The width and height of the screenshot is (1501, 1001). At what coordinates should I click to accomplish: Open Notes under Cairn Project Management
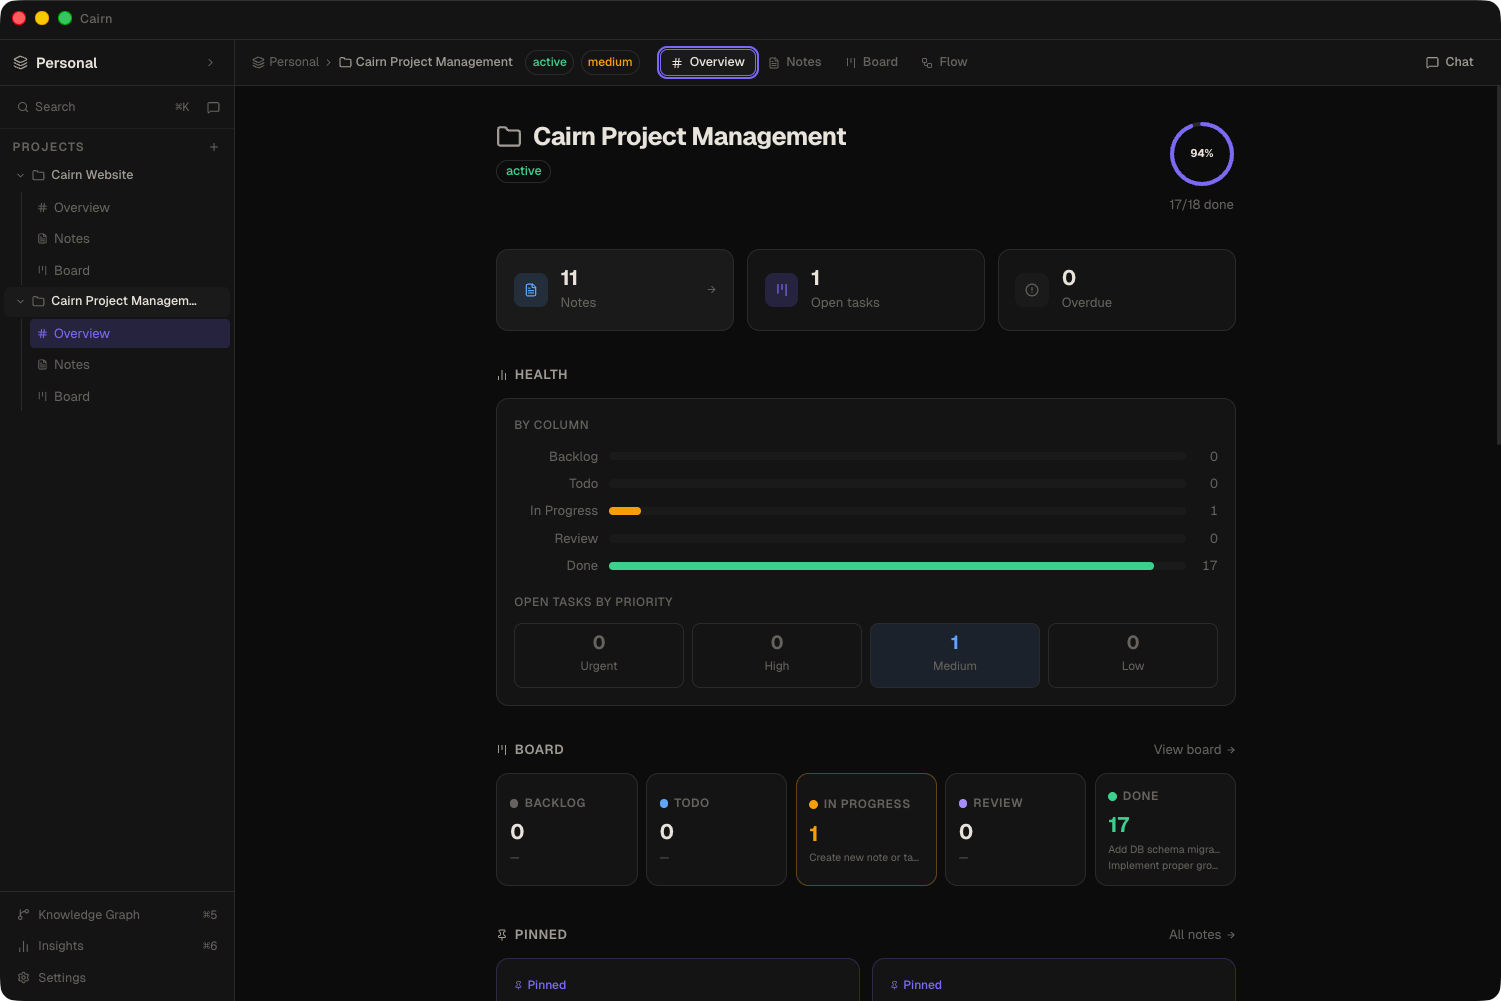pos(130,365)
